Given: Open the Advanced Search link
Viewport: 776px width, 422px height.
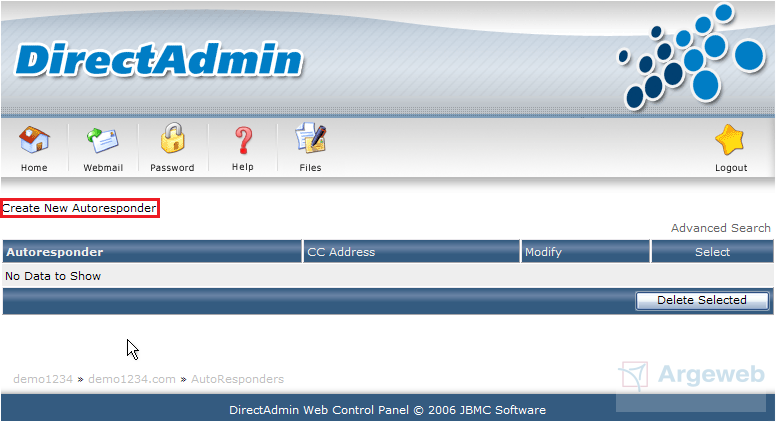Looking at the screenshot, I should point(721,228).
